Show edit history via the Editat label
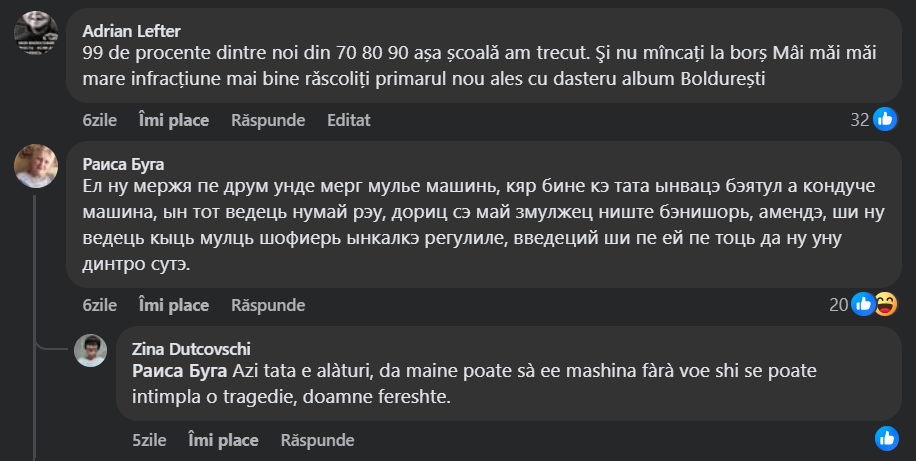The width and height of the screenshot is (916, 461). [349, 120]
